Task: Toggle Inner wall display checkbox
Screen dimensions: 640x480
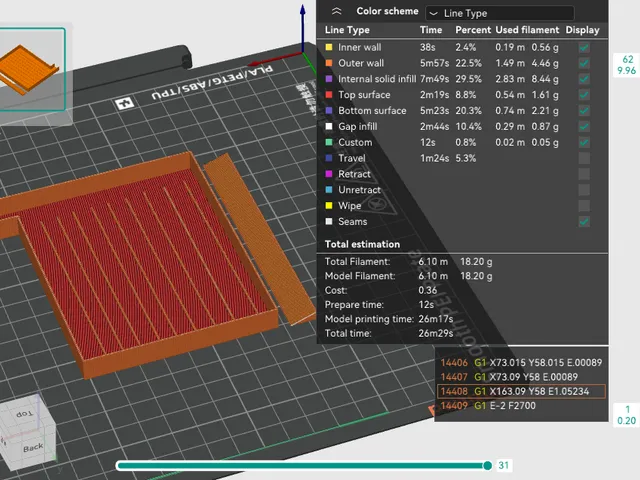Action: (x=584, y=47)
